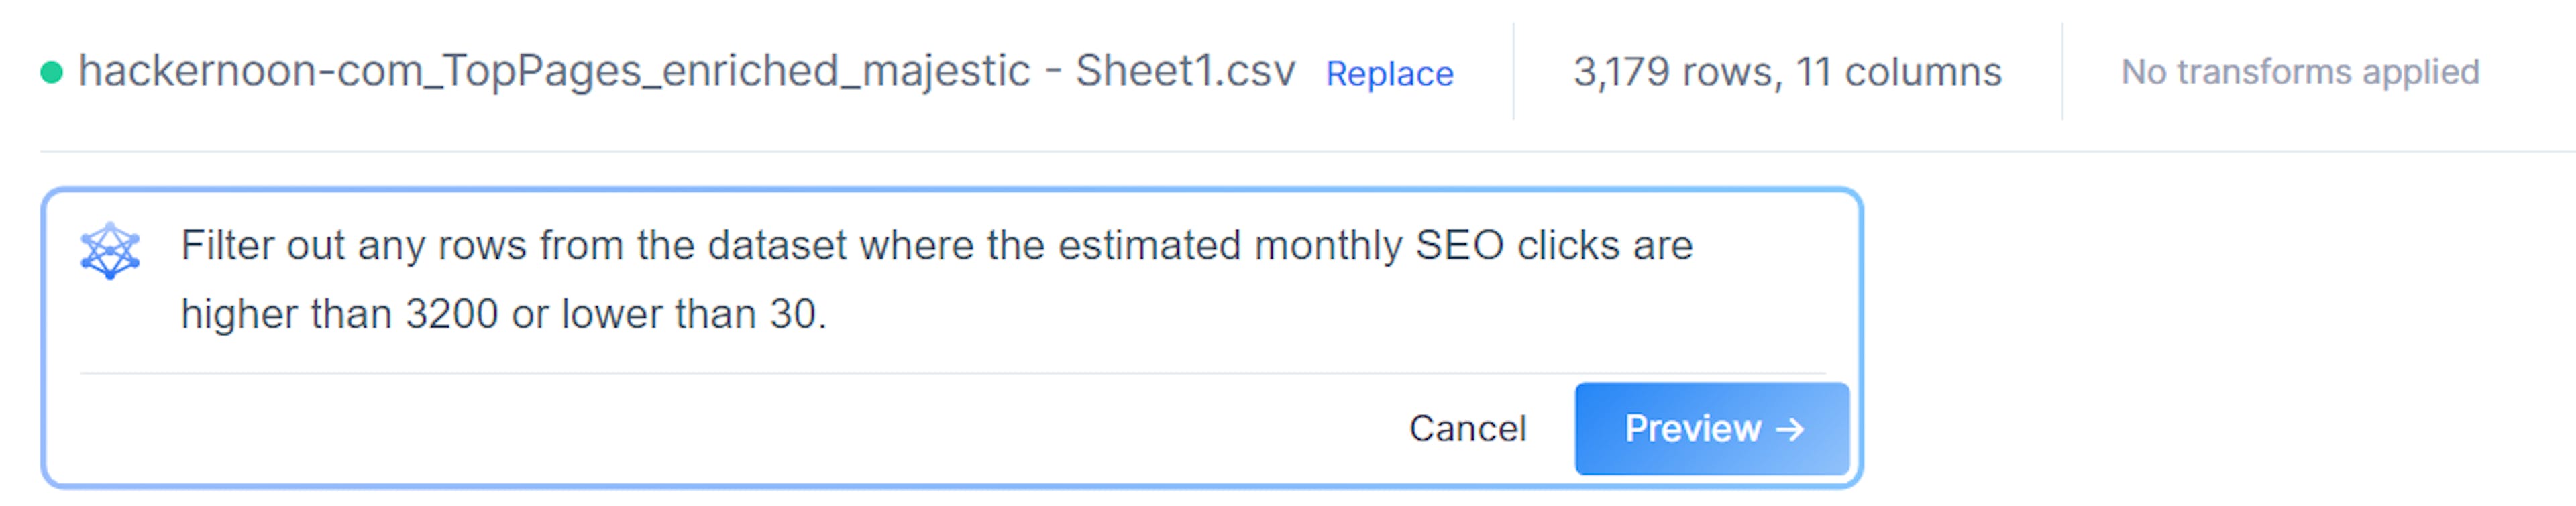Click the word 'Filter' starting the prompt
Screen dimensions: 2576x506
tap(227, 245)
